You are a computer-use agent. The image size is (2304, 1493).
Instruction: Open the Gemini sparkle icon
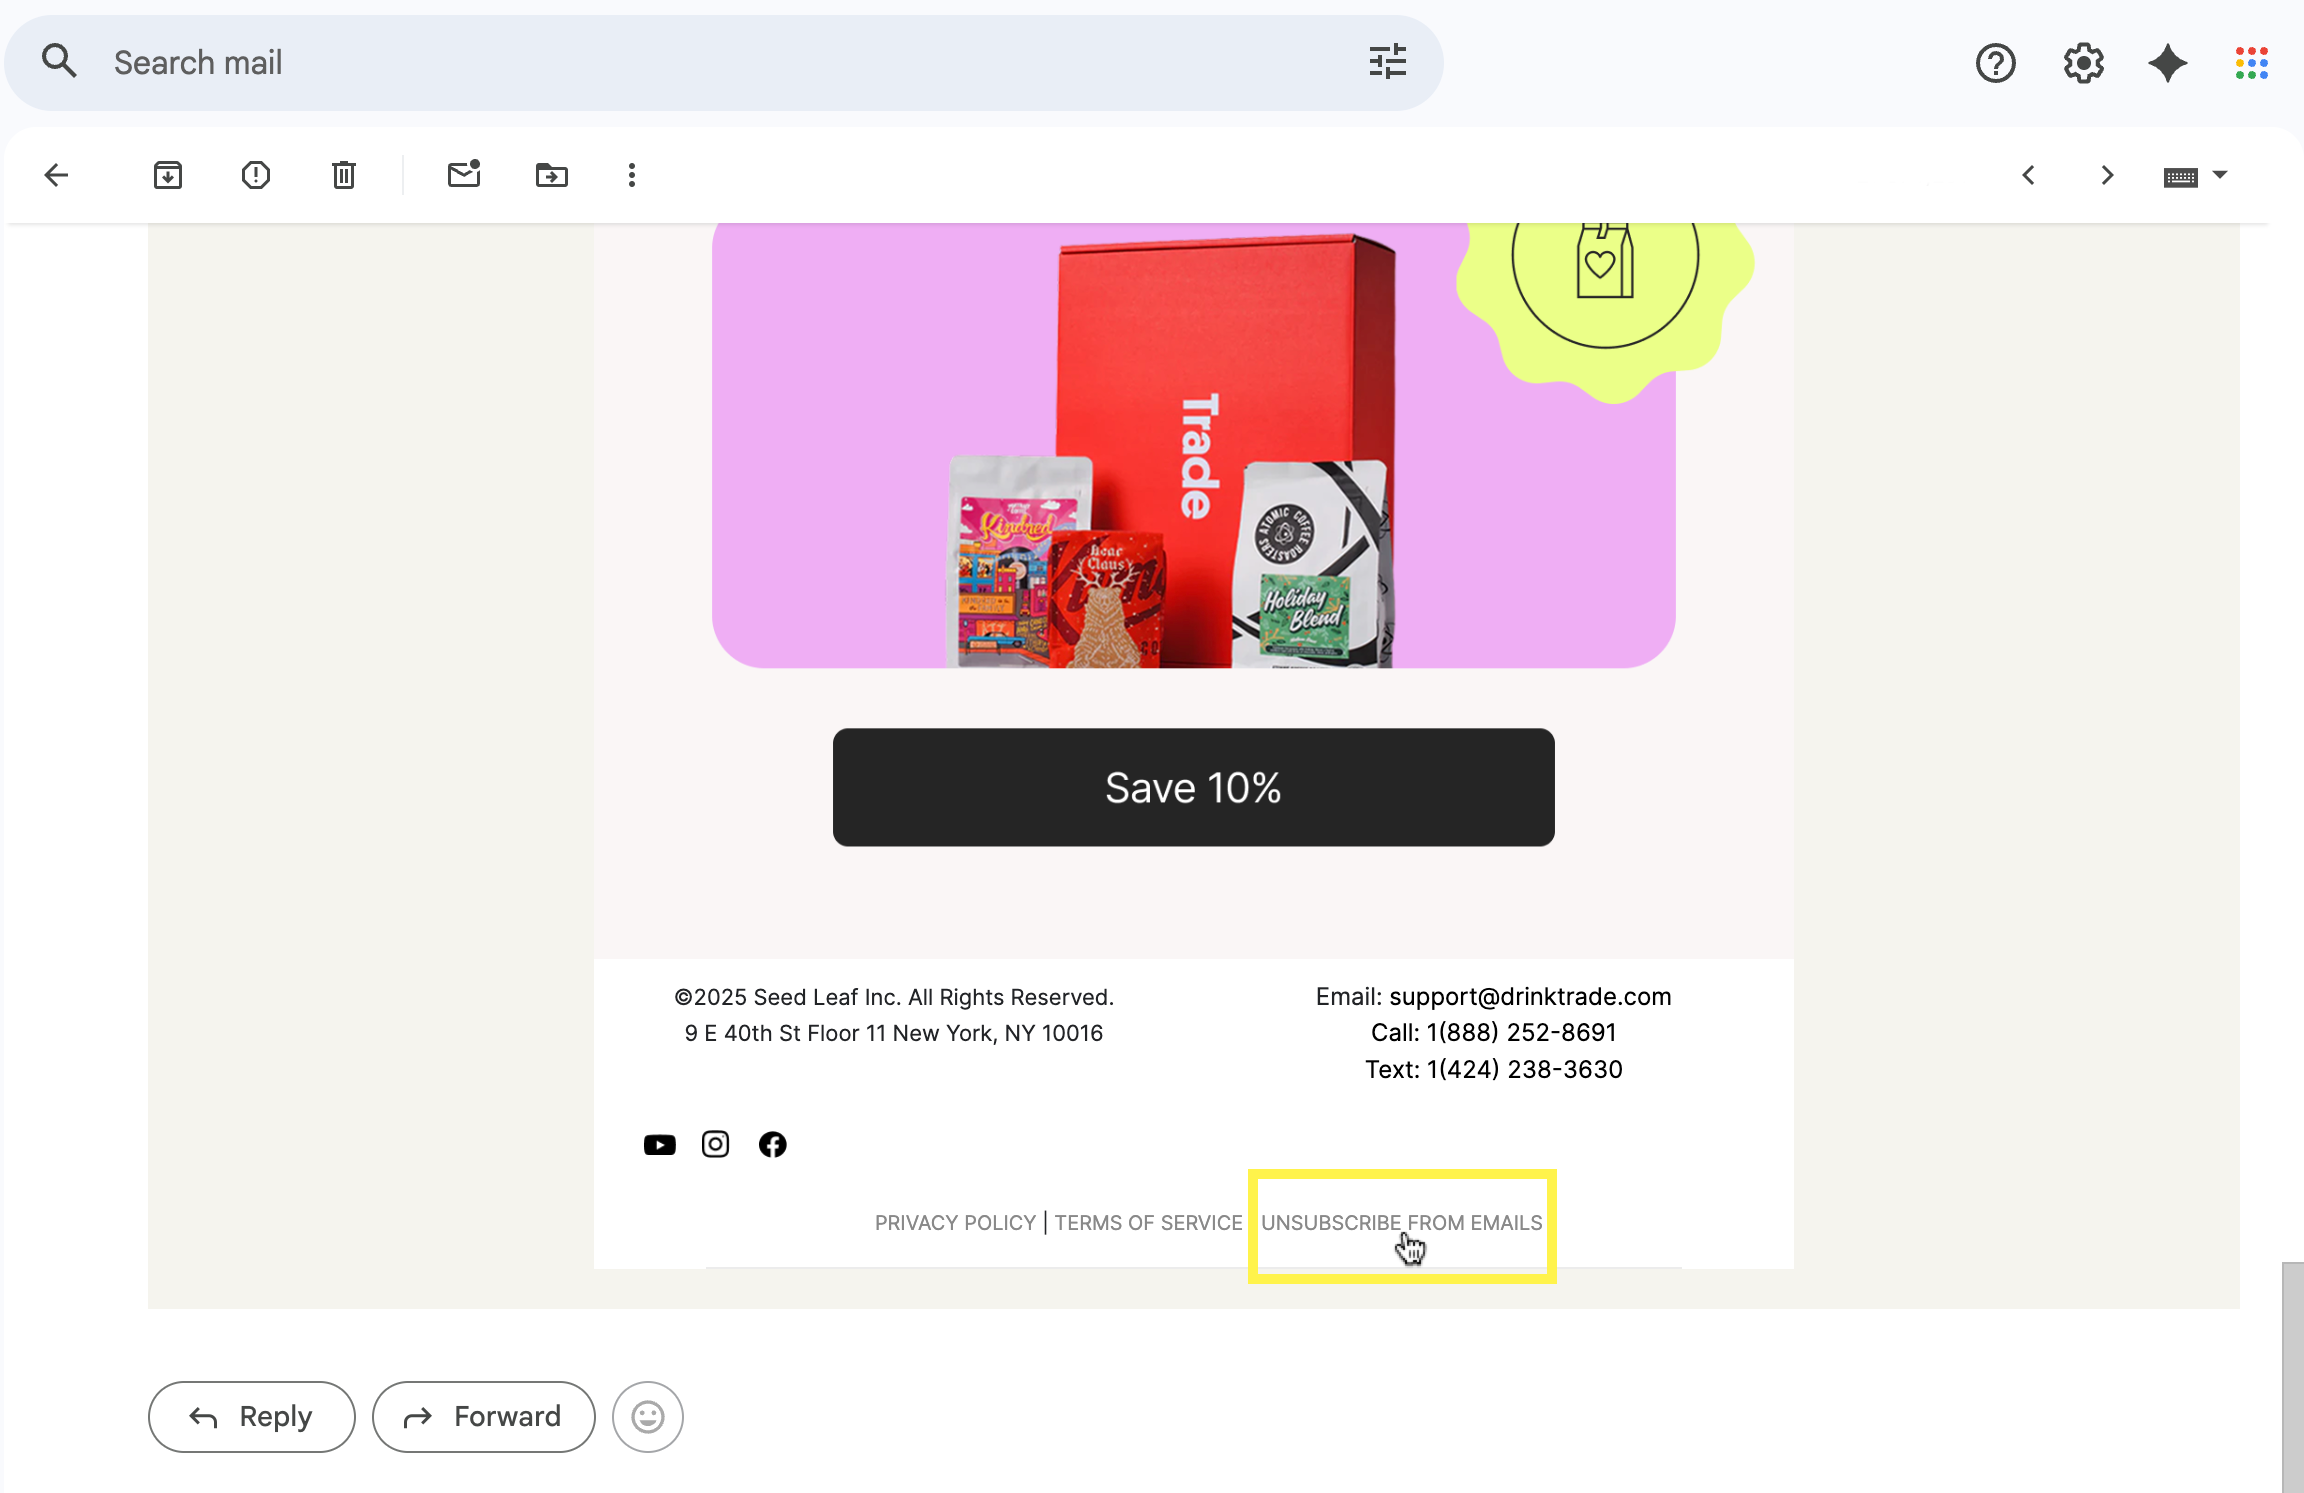2167,63
